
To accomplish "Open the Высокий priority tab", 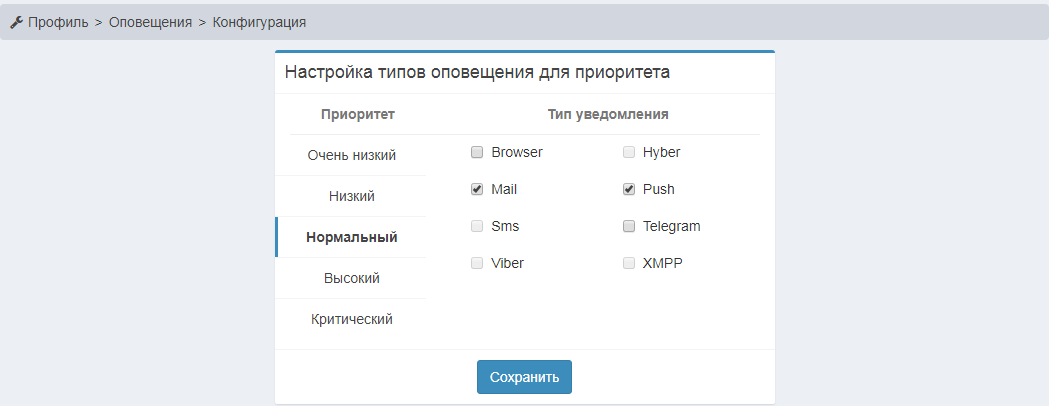I will click(351, 278).
